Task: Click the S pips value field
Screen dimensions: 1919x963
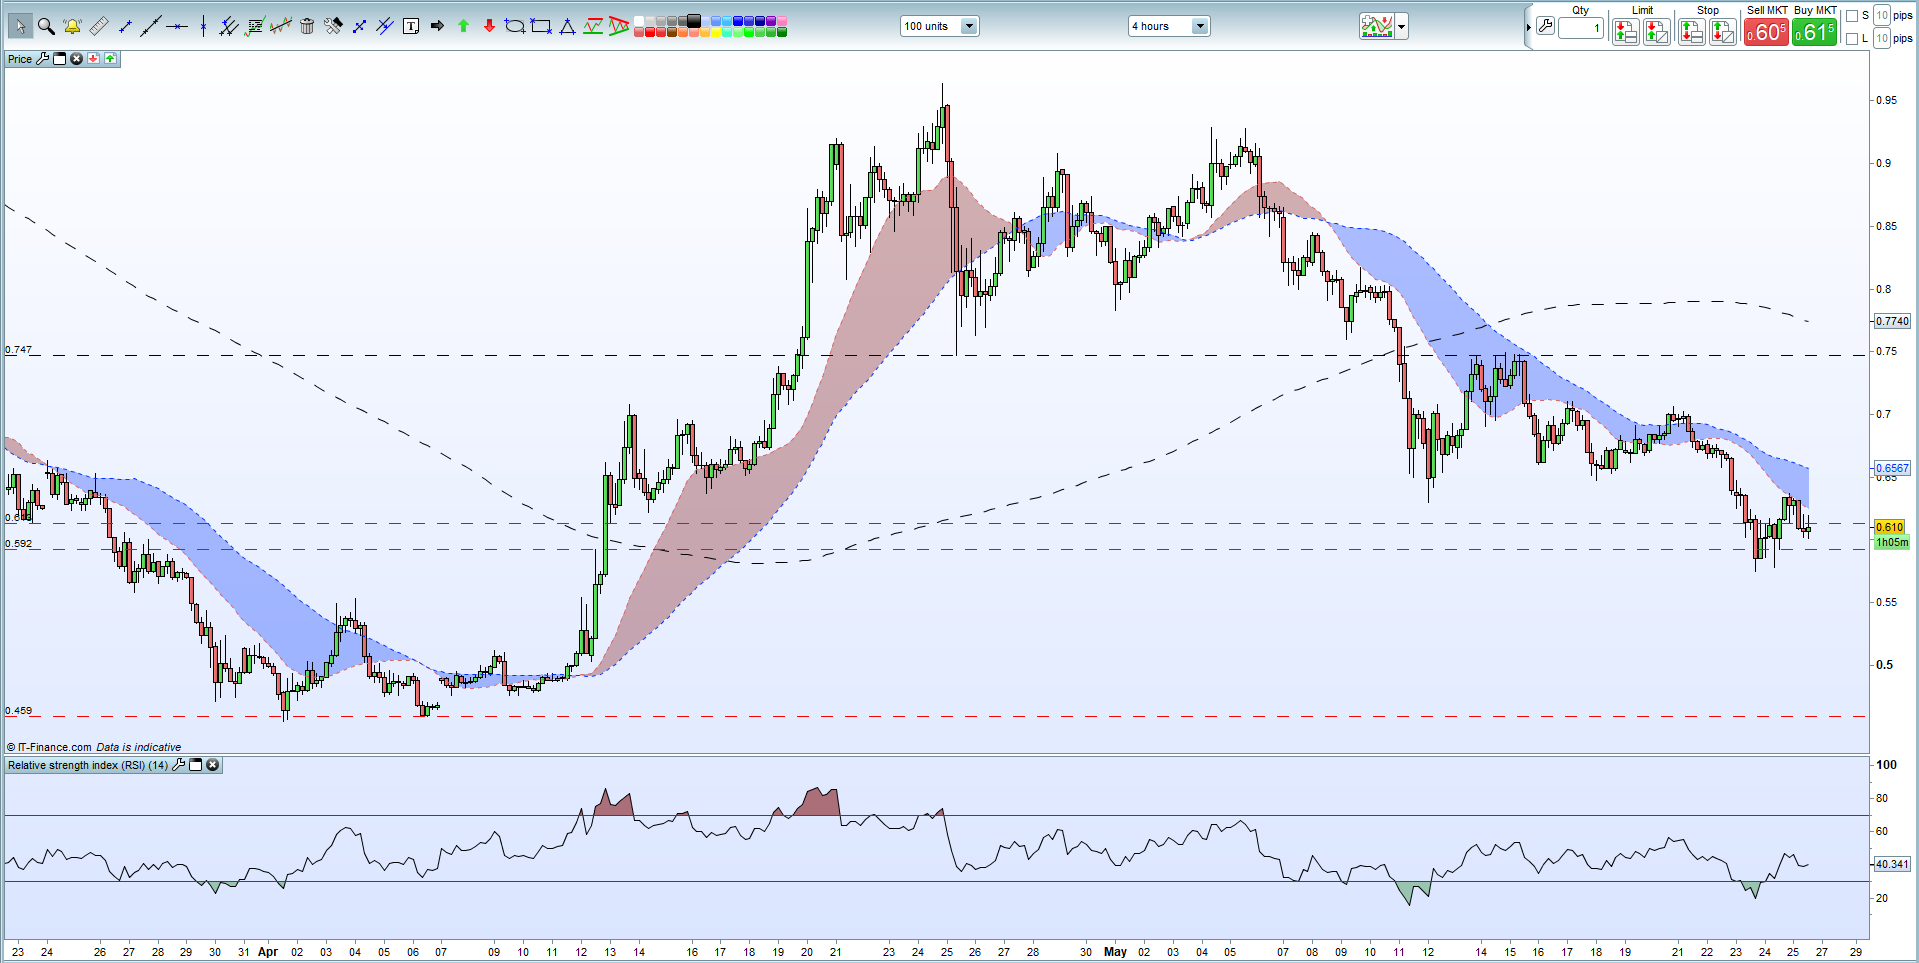Action: coord(1882,15)
